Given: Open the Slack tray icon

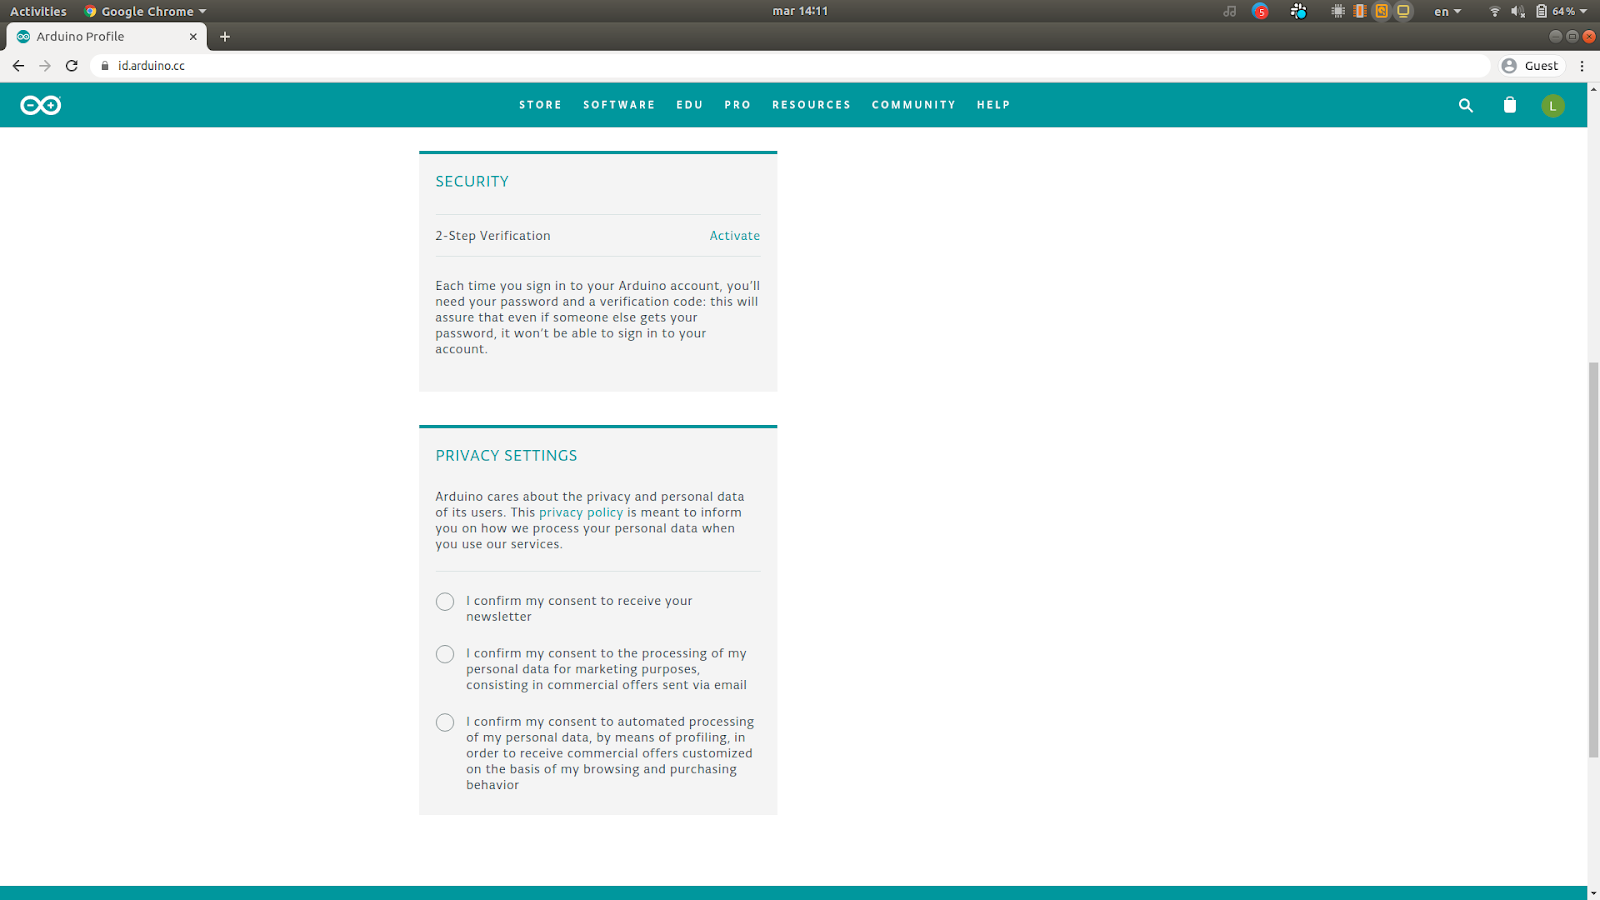Looking at the screenshot, I should click(1298, 11).
